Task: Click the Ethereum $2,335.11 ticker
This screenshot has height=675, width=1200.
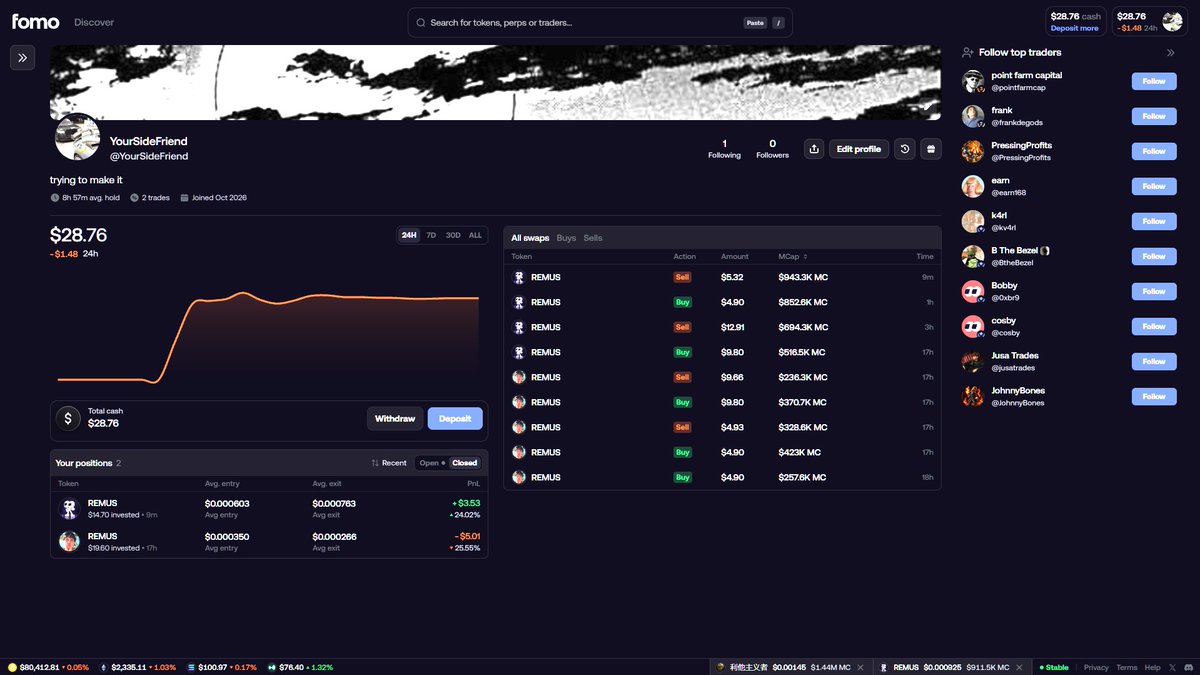Action: click(x=137, y=667)
